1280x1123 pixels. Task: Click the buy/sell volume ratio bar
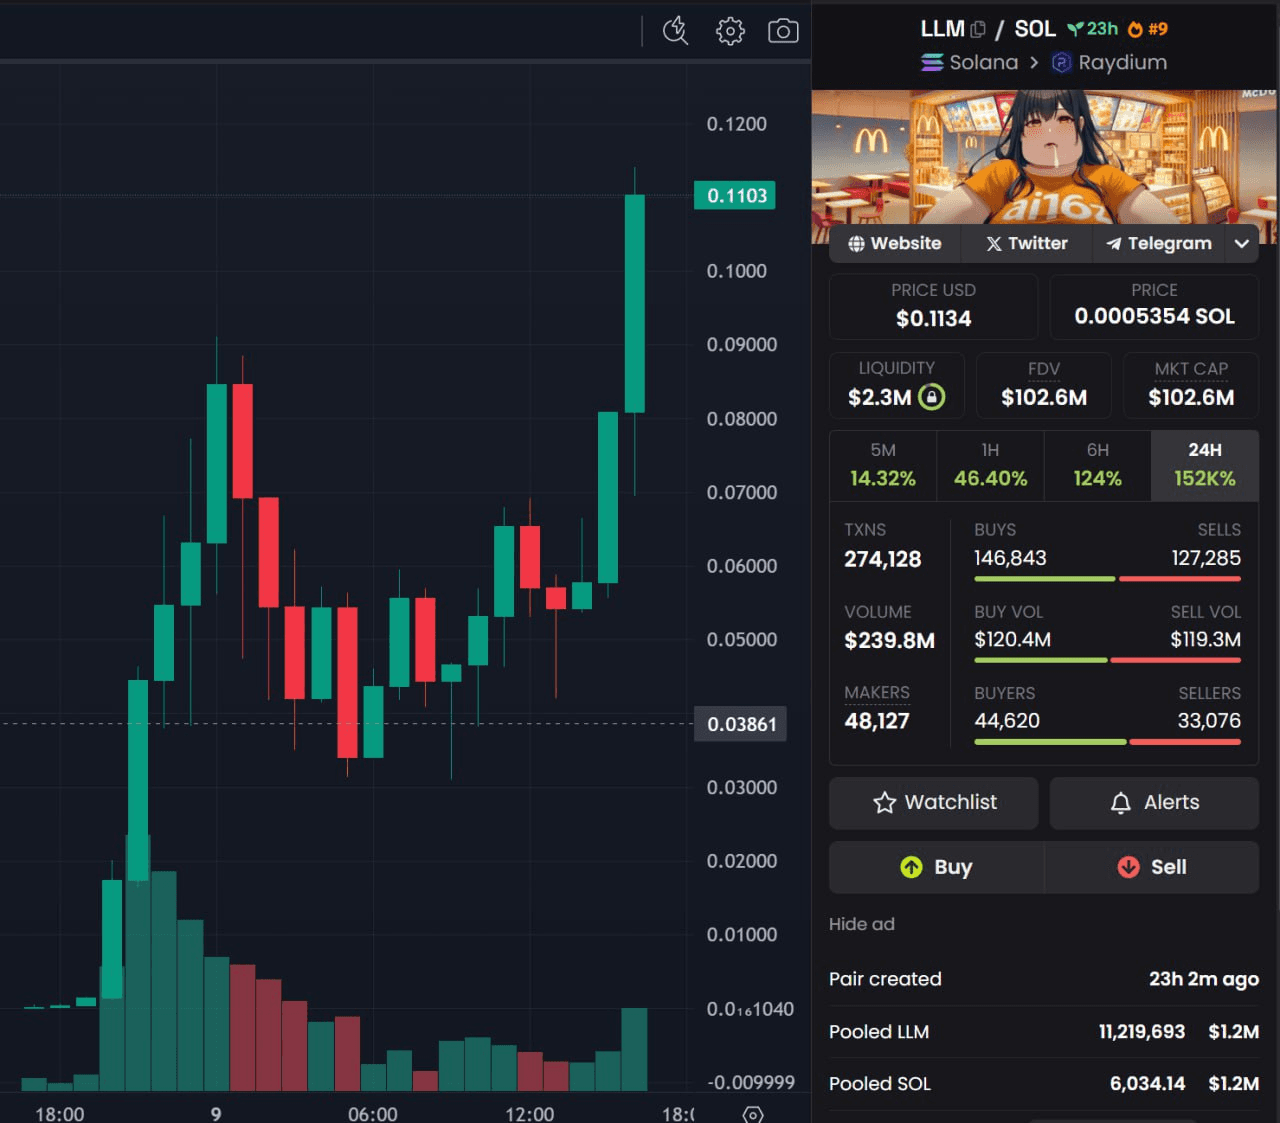pos(1107,660)
